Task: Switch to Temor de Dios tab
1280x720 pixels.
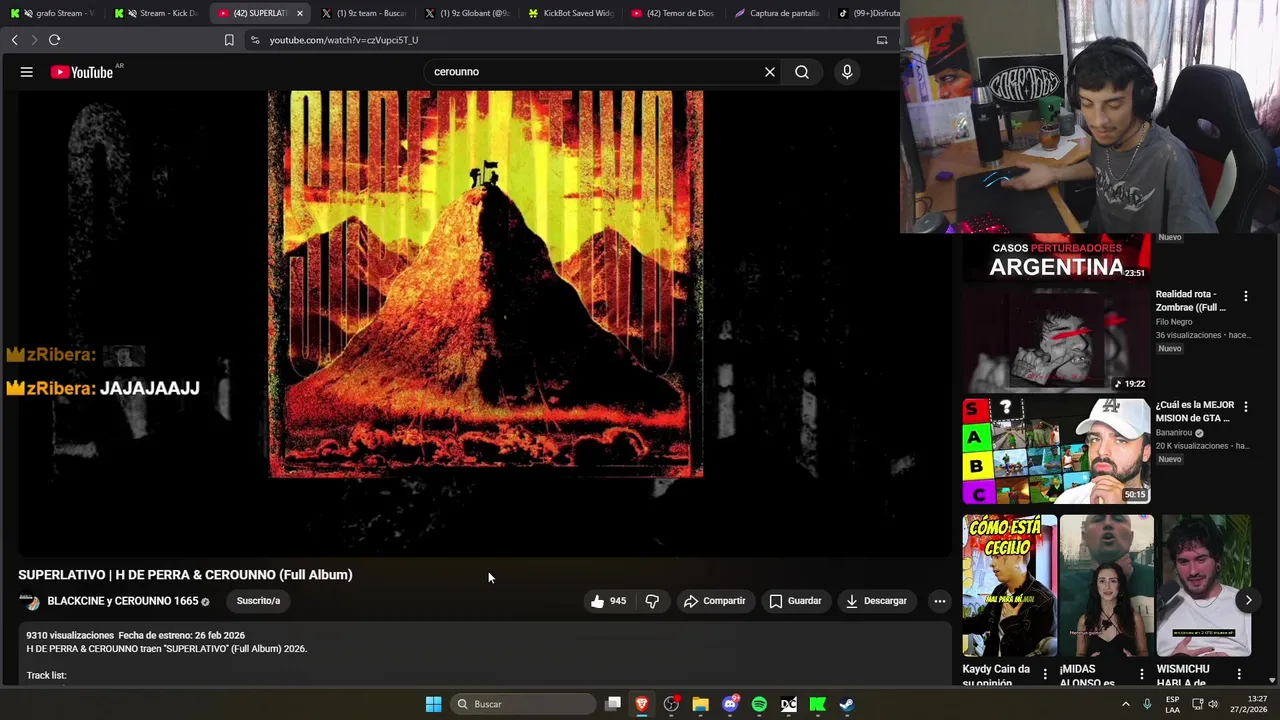Action: pos(675,13)
